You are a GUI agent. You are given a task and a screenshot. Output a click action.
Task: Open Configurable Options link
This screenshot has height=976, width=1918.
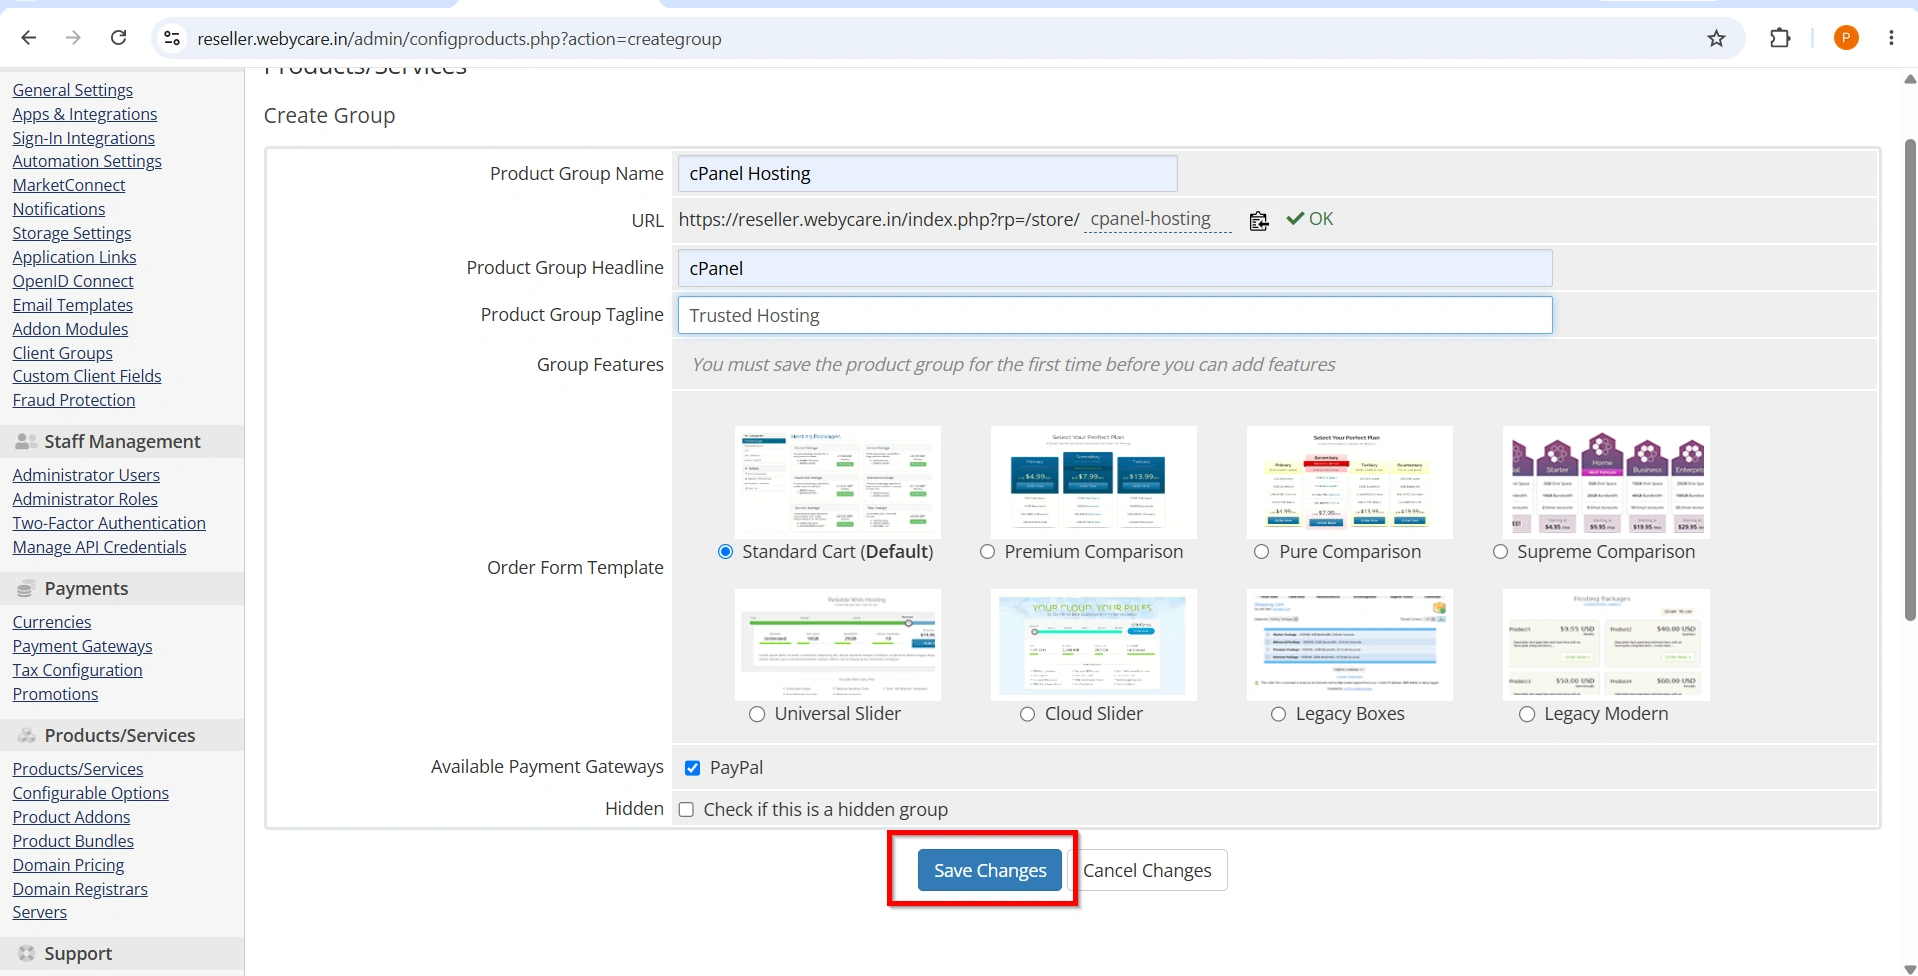(x=91, y=793)
